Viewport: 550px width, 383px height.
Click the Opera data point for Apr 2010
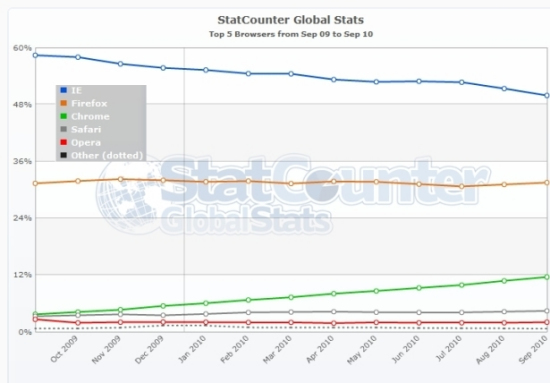334,323
